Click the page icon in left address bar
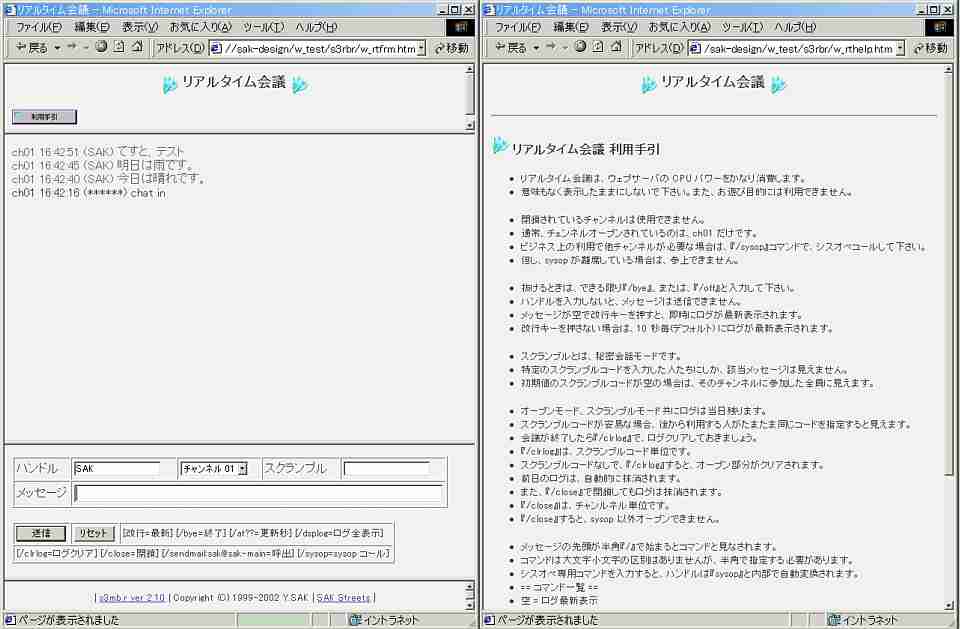Screen dimensions: 960x629 pyautogui.click(x=216, y=48)
